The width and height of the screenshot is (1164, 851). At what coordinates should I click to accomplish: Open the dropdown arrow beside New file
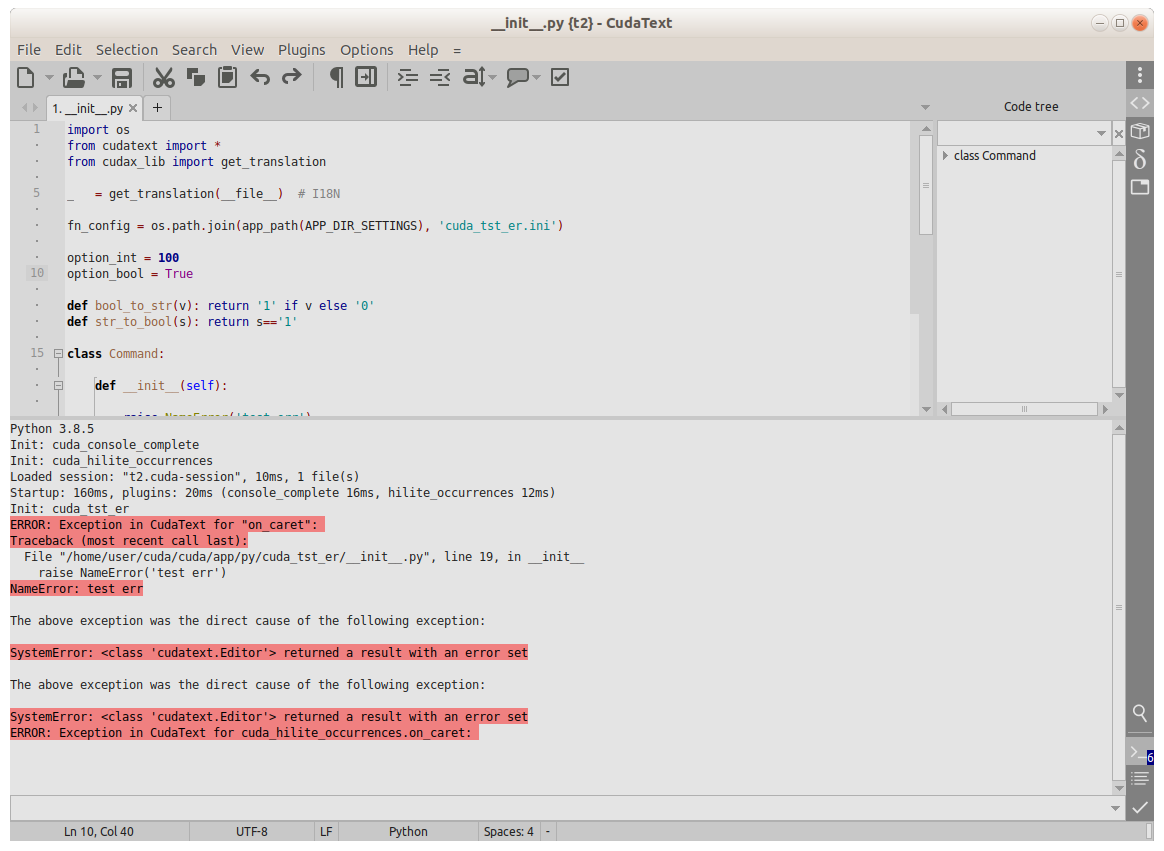point(49,77)
